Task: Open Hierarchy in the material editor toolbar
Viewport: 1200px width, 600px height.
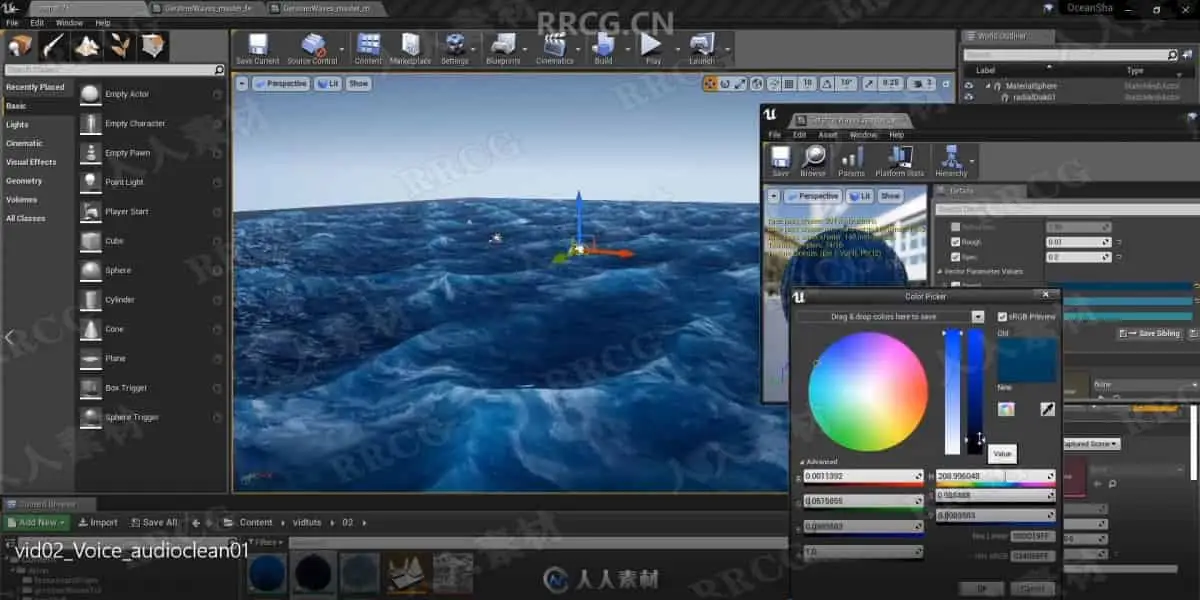Action: point(951,161)
